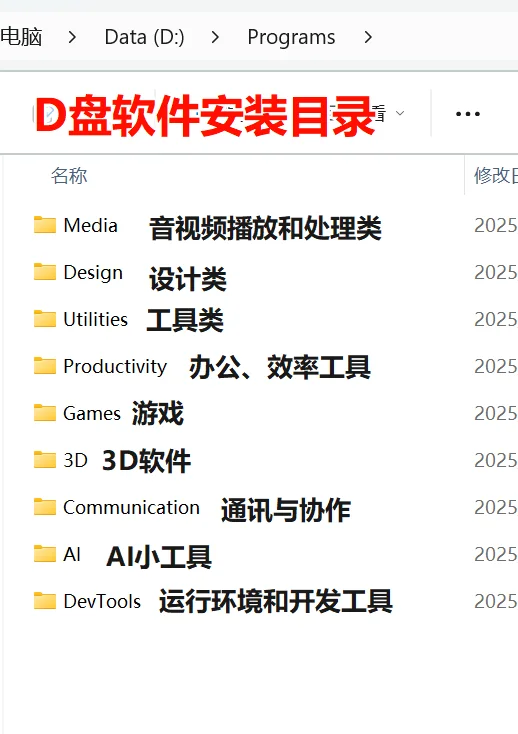Go to 电脑 breadcrumb

tap(21, 37)
